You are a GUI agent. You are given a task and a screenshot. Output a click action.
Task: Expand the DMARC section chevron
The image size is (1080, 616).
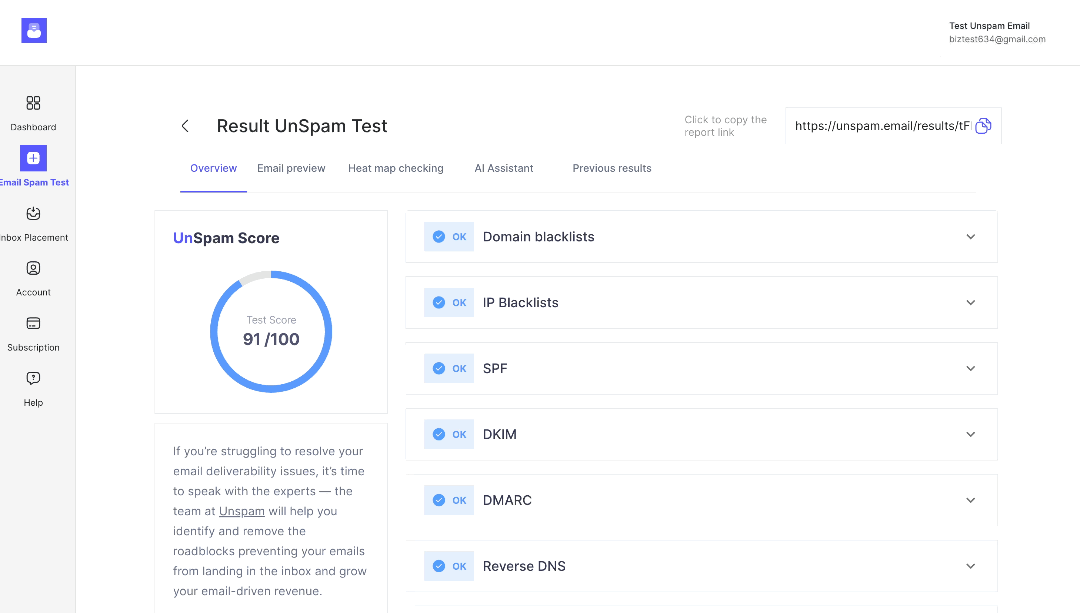970,500
